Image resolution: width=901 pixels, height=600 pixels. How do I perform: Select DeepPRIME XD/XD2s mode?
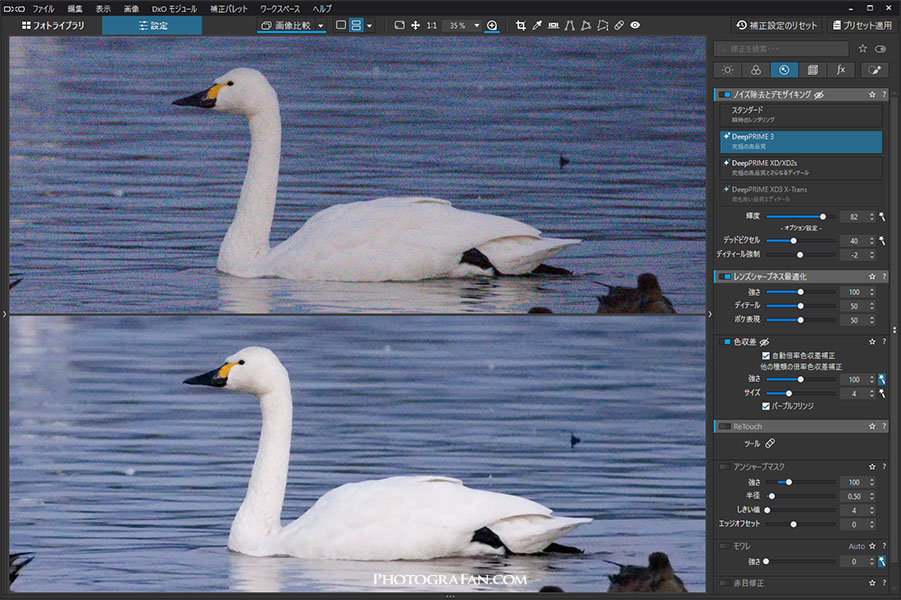801,168
